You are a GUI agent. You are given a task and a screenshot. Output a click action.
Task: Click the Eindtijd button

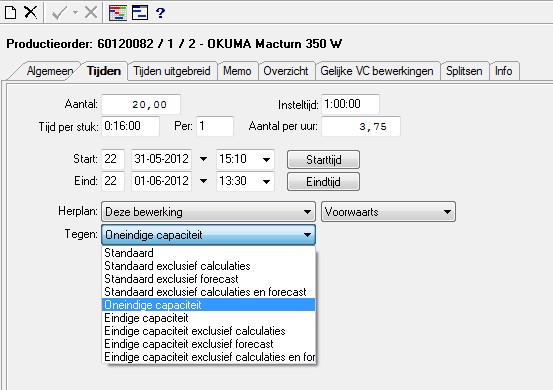click(x=323, y=182)
